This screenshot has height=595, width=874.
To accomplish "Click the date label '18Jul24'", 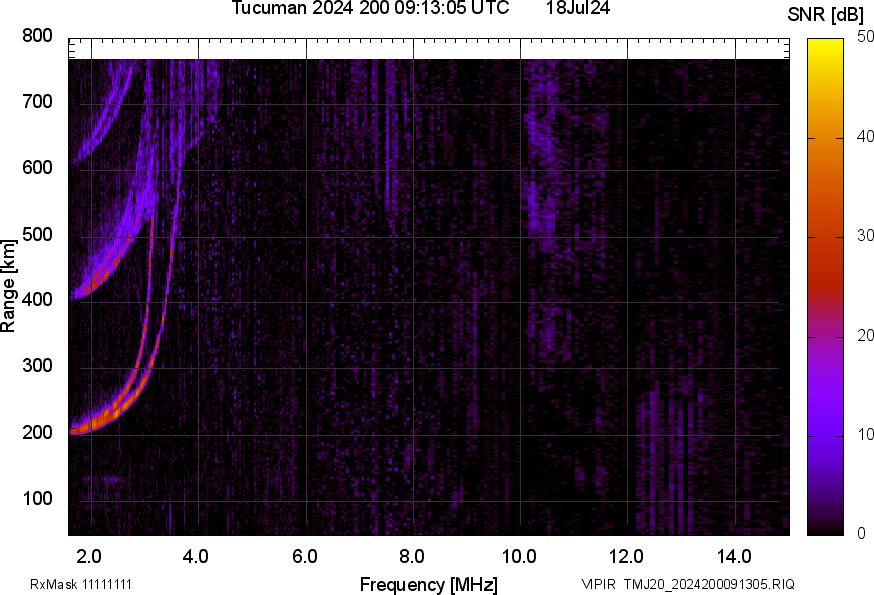I will tap(577, 8).
